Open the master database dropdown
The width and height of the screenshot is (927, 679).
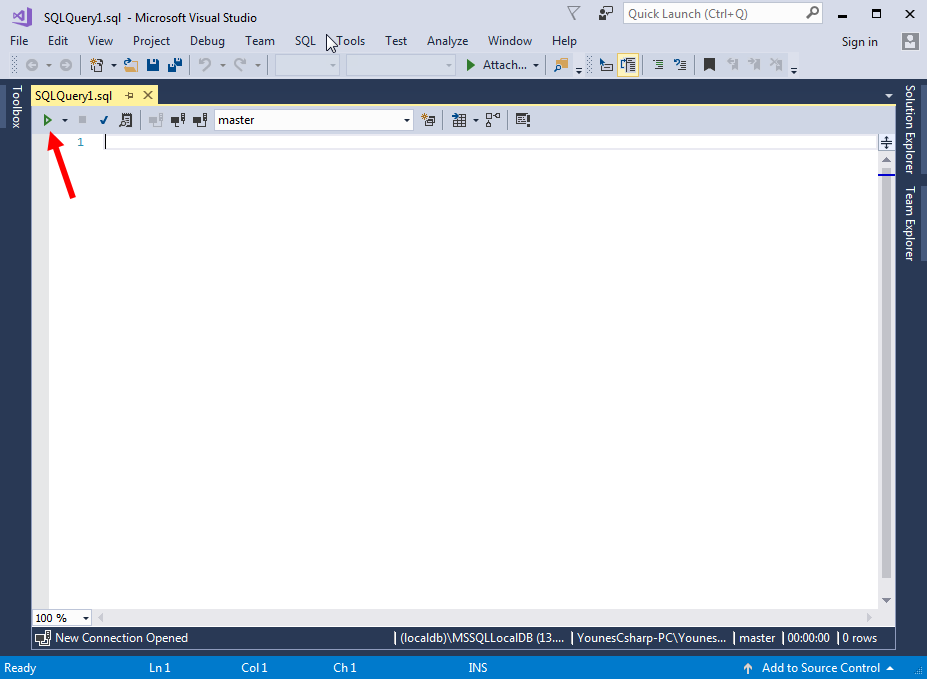408,119
